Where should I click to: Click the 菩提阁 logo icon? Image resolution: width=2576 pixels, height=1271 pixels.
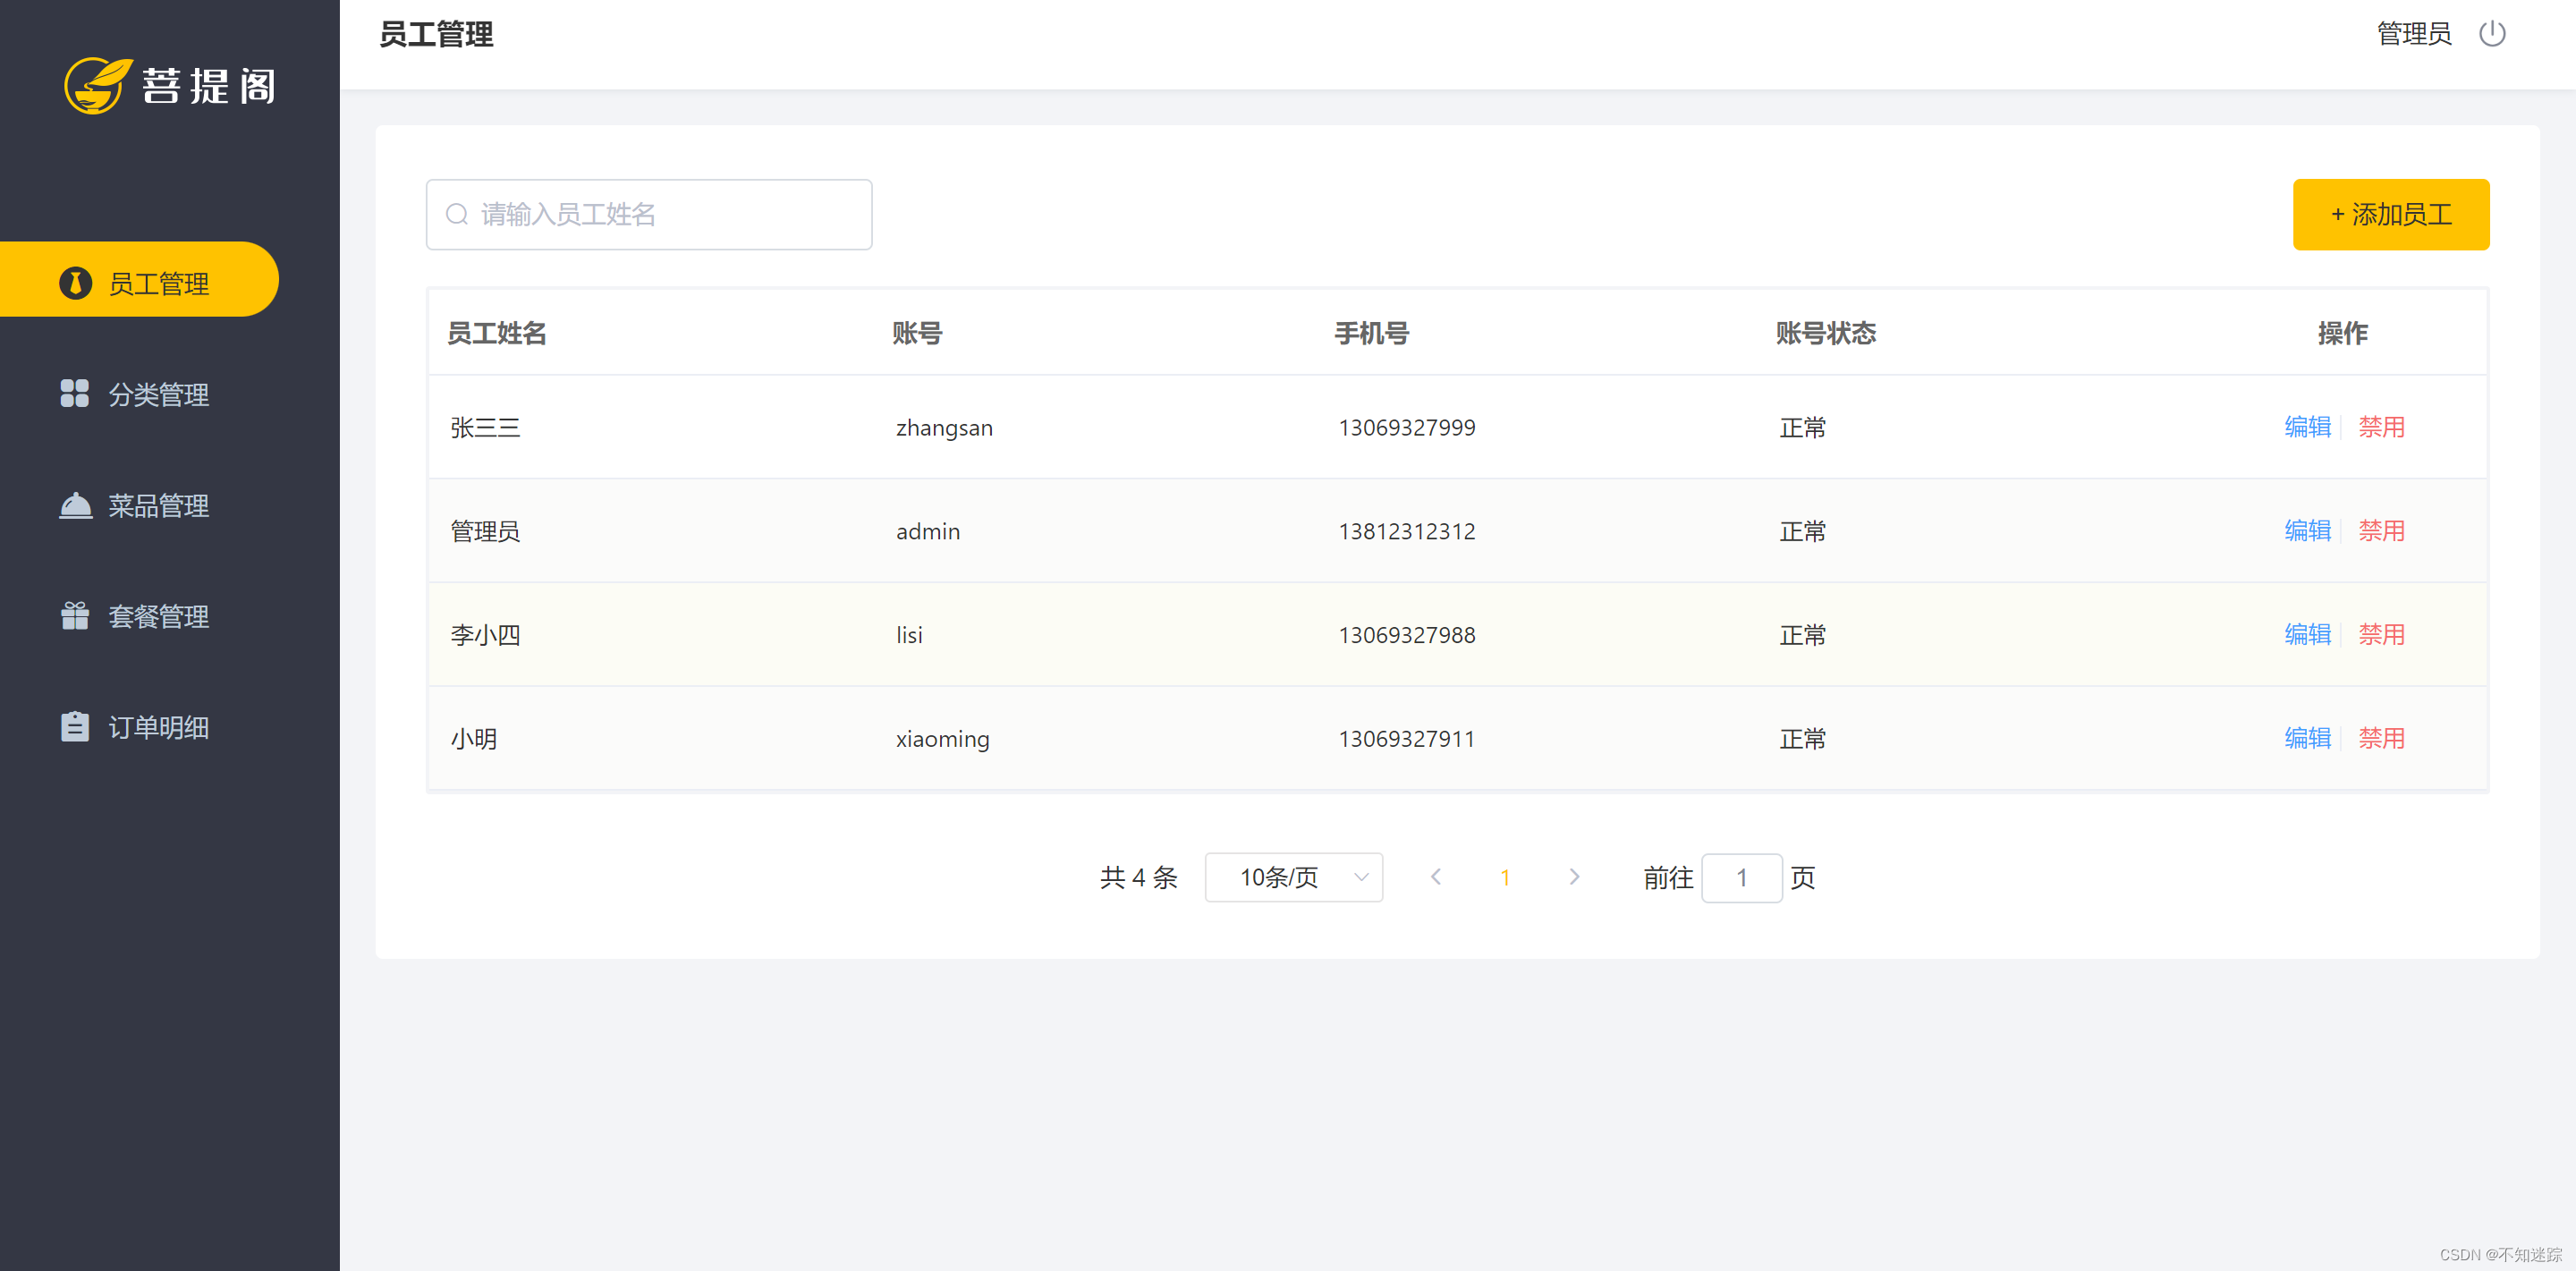97,86
